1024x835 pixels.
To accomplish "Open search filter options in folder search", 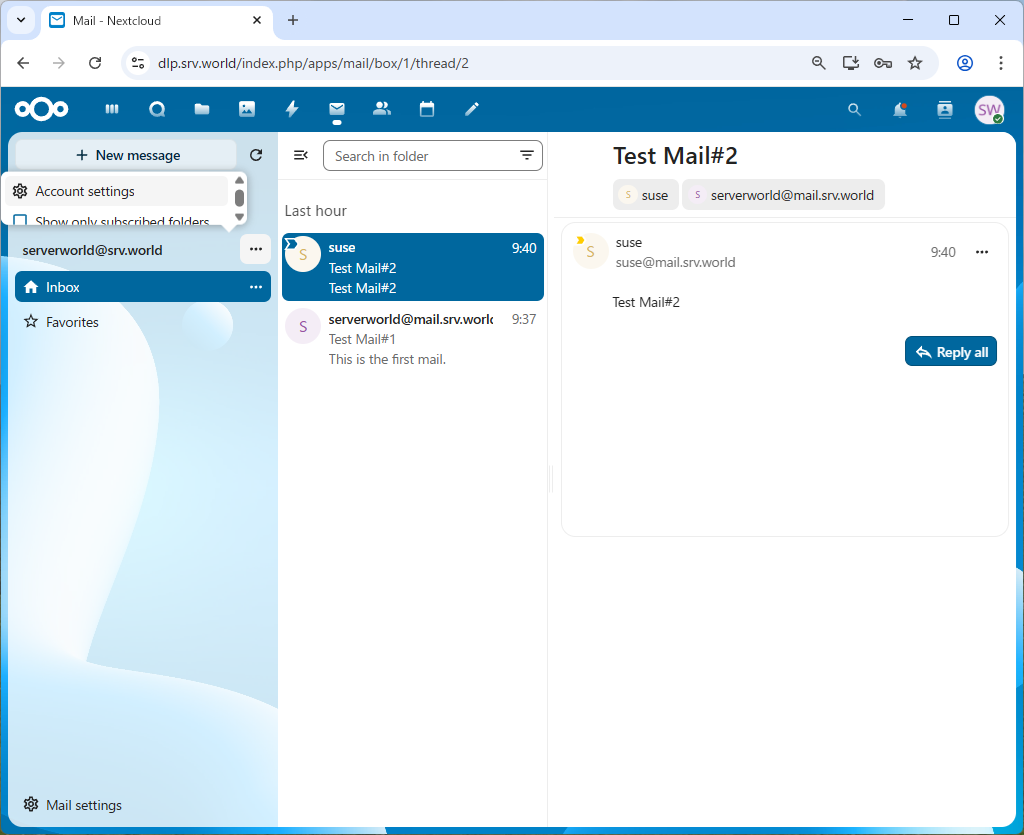I will click(x=527, y=155).
